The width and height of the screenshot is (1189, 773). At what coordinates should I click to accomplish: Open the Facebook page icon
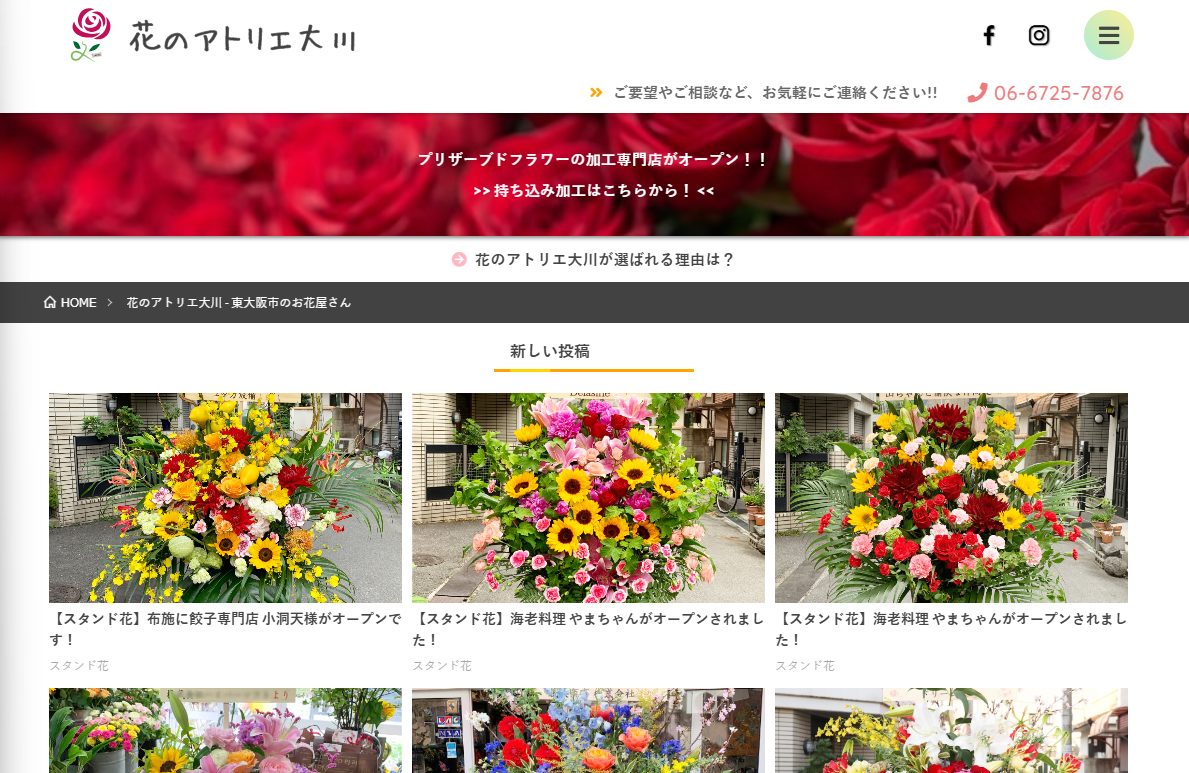(988, 36)
